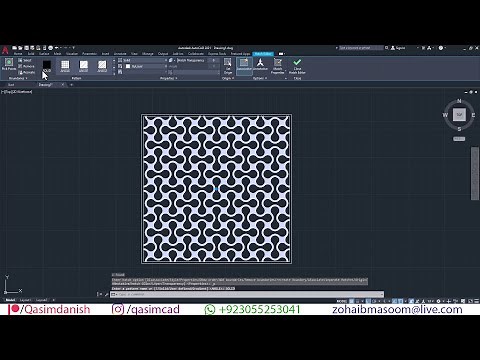
Task: Add a new drawing tab with plus
Action: 71,85
